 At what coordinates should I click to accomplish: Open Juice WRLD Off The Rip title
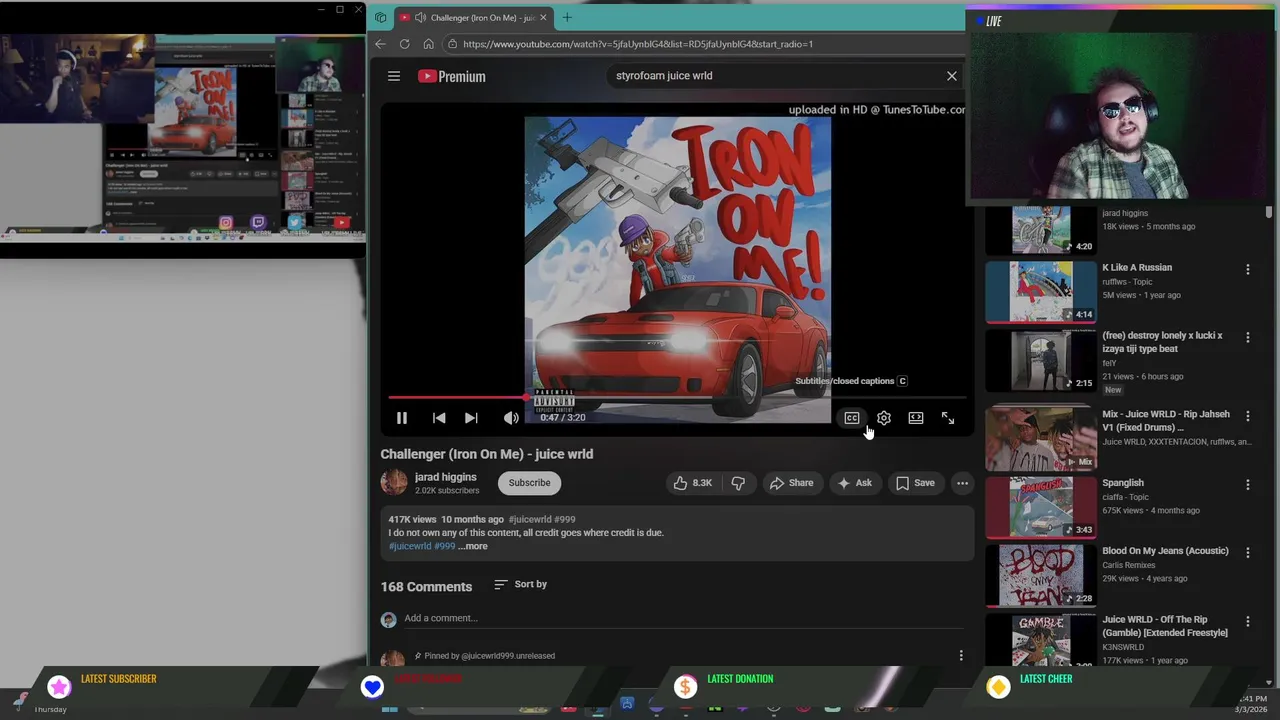pos(1165,626)
